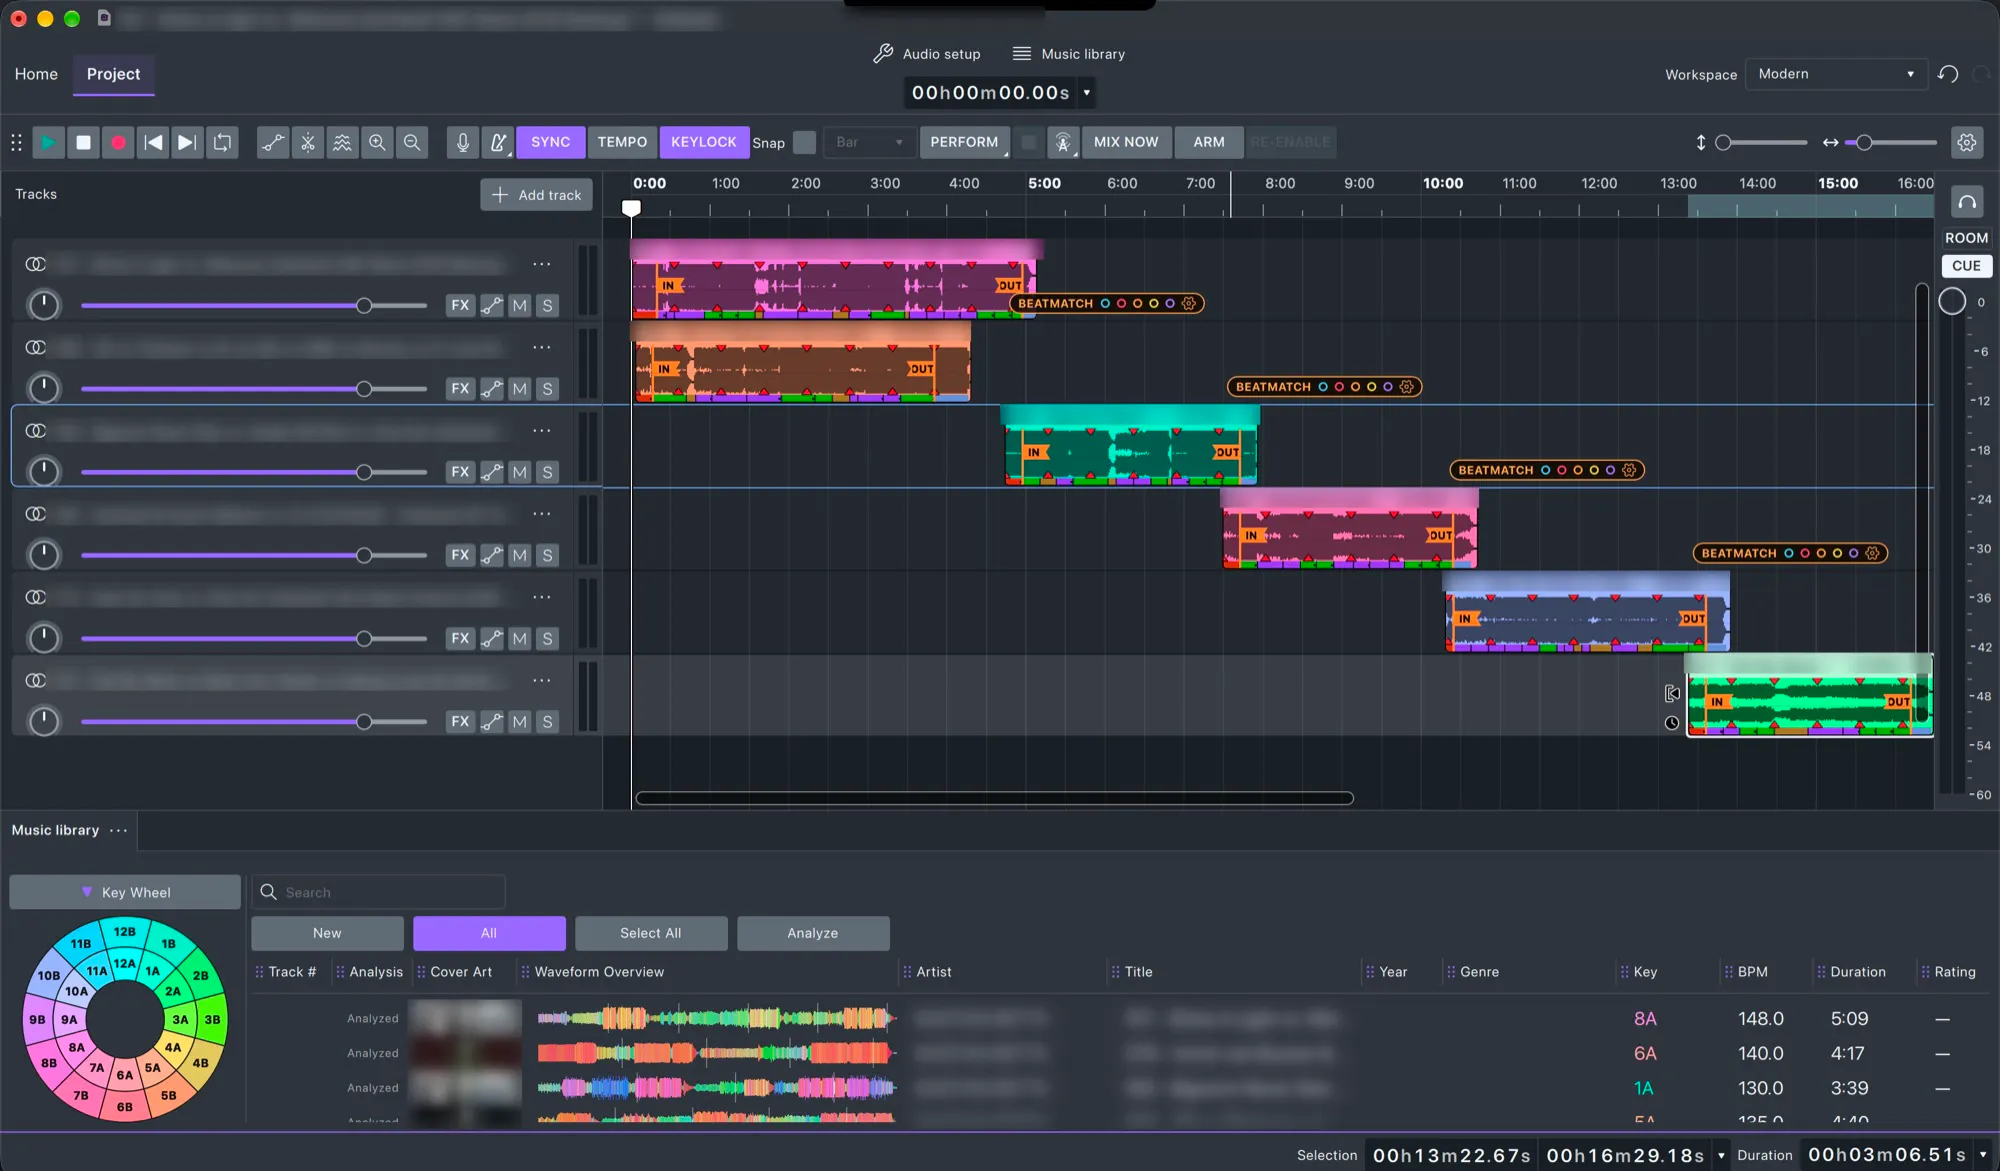The image size is (2000, 1171).
Task: Click the Add track button
Action: click(x=537, y=195)
